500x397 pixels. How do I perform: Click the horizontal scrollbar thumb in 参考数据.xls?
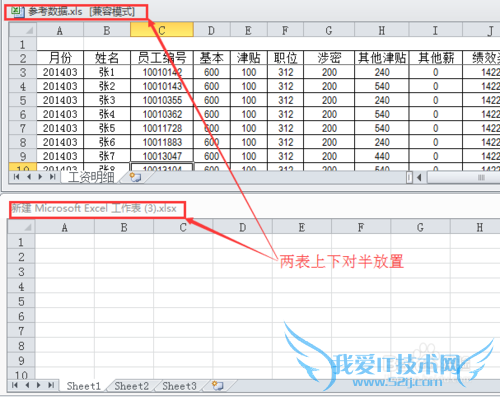(464, 177)
